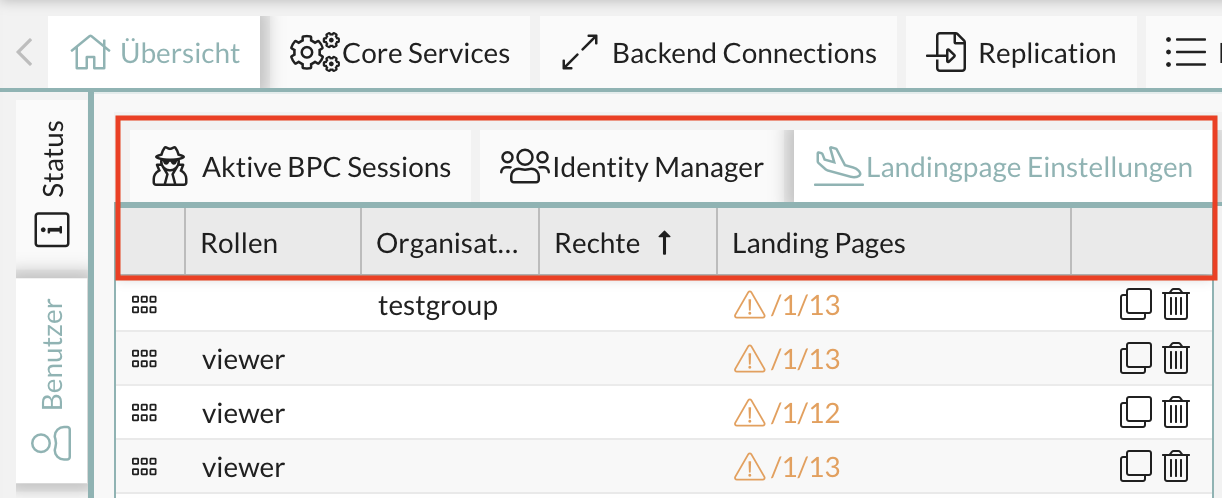The height and width of the screenshot is (498, 1222).
Task: Open the Übersicht tab
Action: pos(158,53)
